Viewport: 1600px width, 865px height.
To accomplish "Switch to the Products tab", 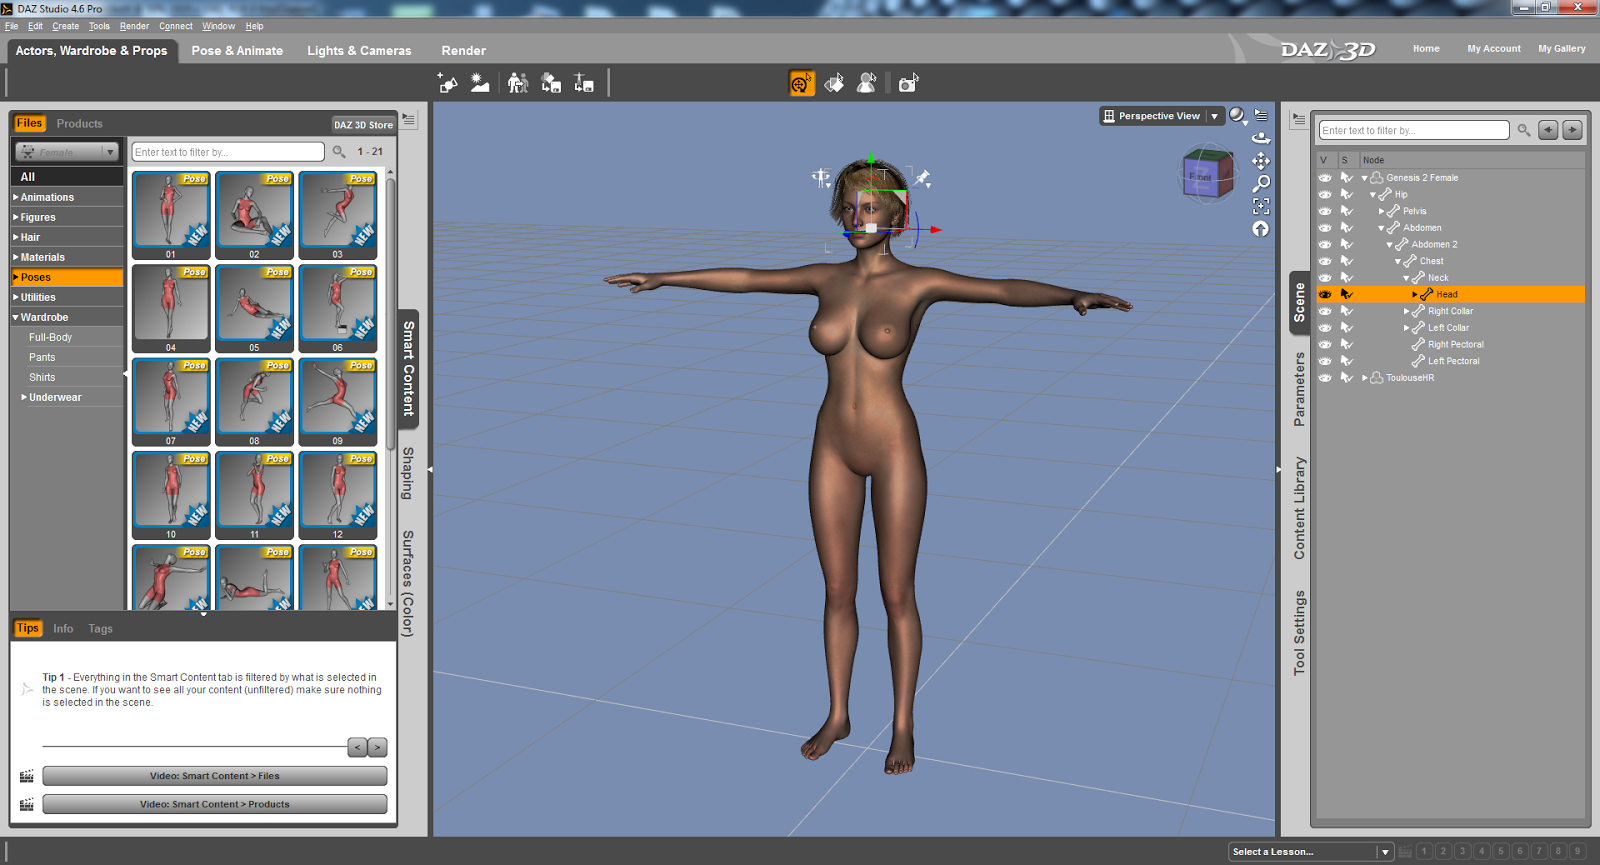I will [80, 124].
